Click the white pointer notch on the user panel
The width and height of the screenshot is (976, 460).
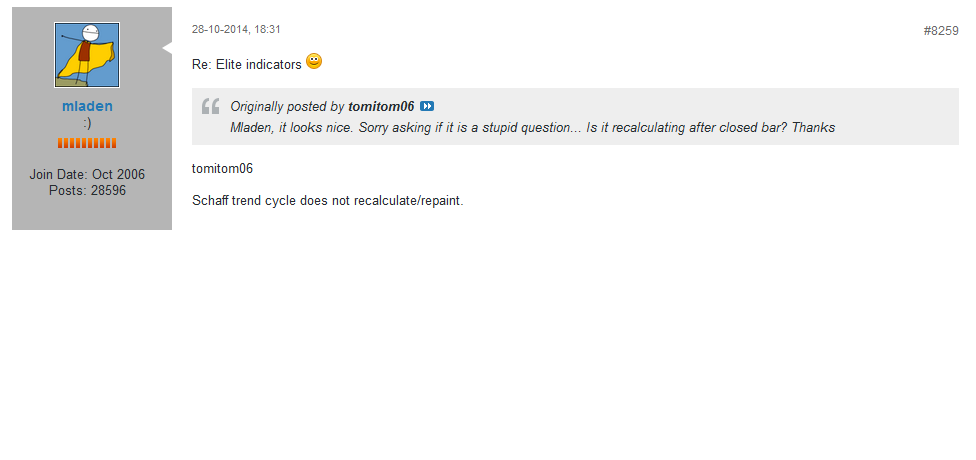pos(168,47)
